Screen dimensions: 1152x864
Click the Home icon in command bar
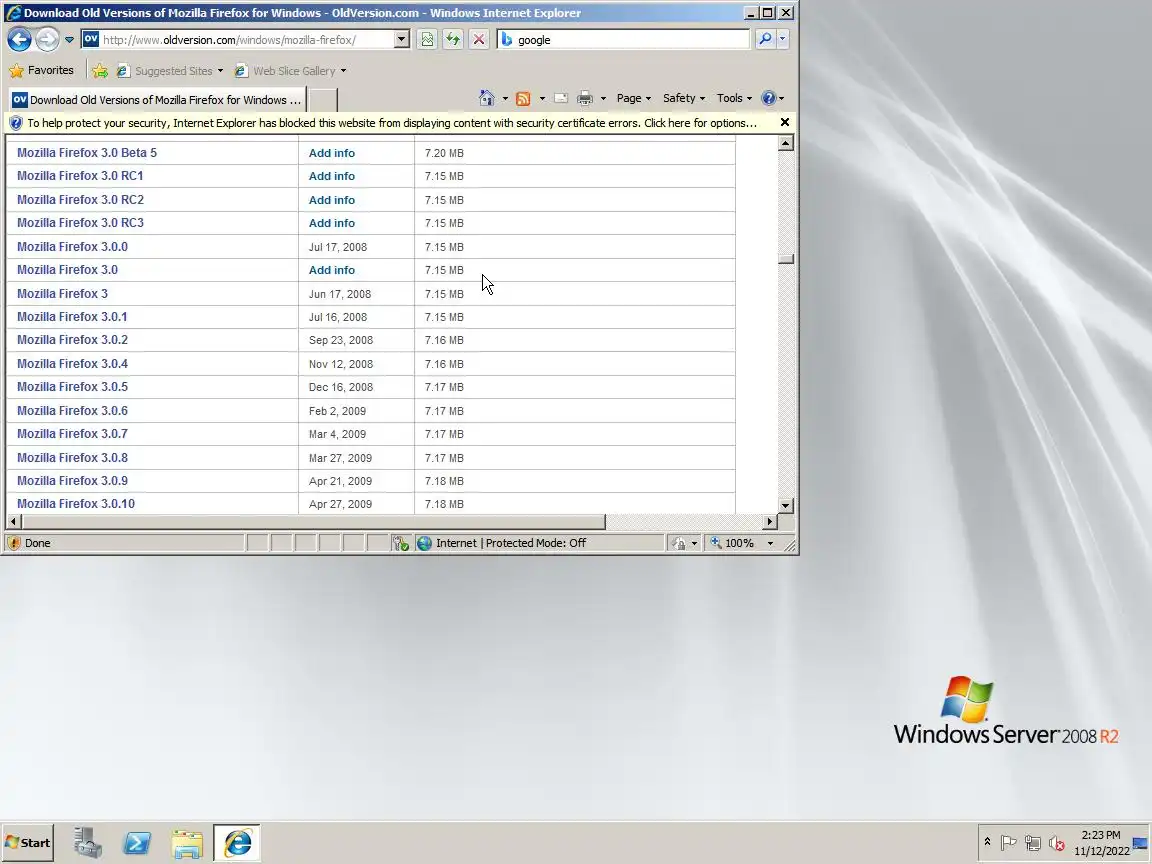(x=486, y=98)
